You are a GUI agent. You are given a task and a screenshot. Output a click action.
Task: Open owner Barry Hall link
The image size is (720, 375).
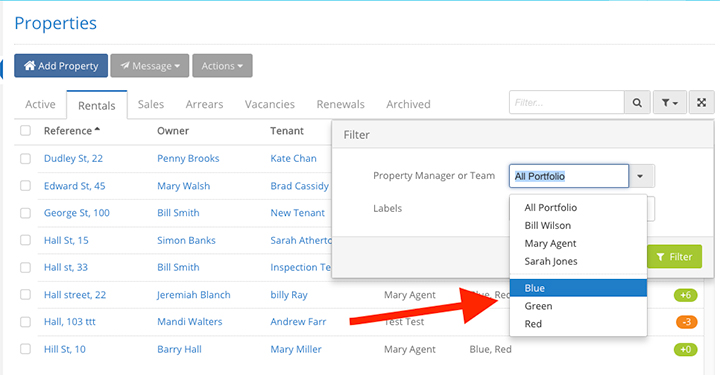coord(179,349)
